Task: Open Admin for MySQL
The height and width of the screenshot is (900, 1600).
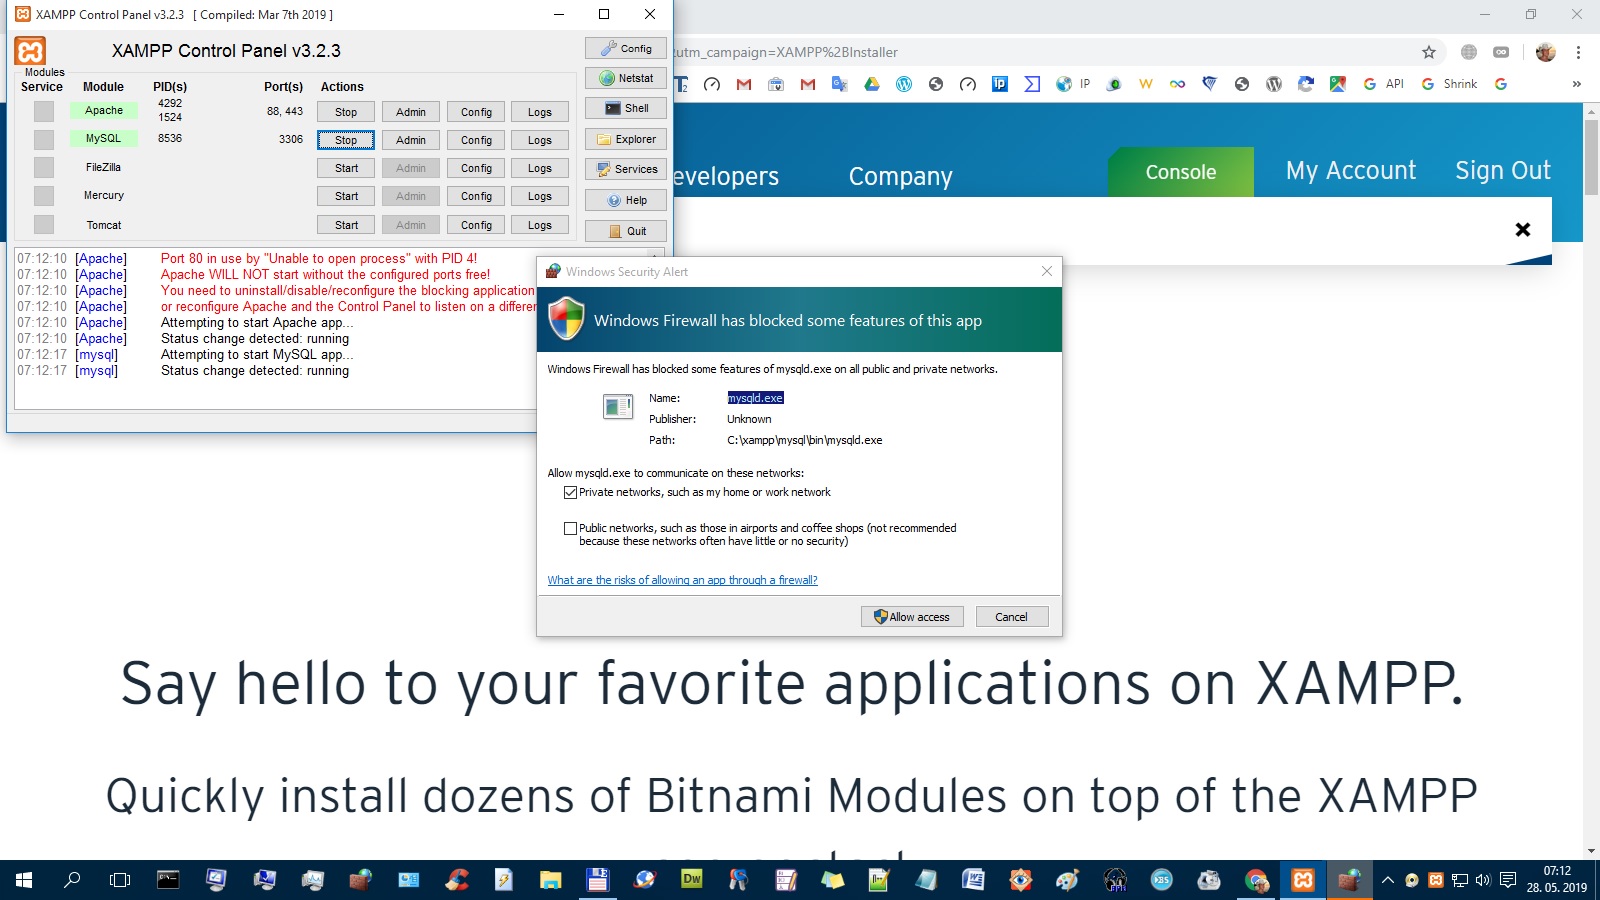Action: [411, 140]
